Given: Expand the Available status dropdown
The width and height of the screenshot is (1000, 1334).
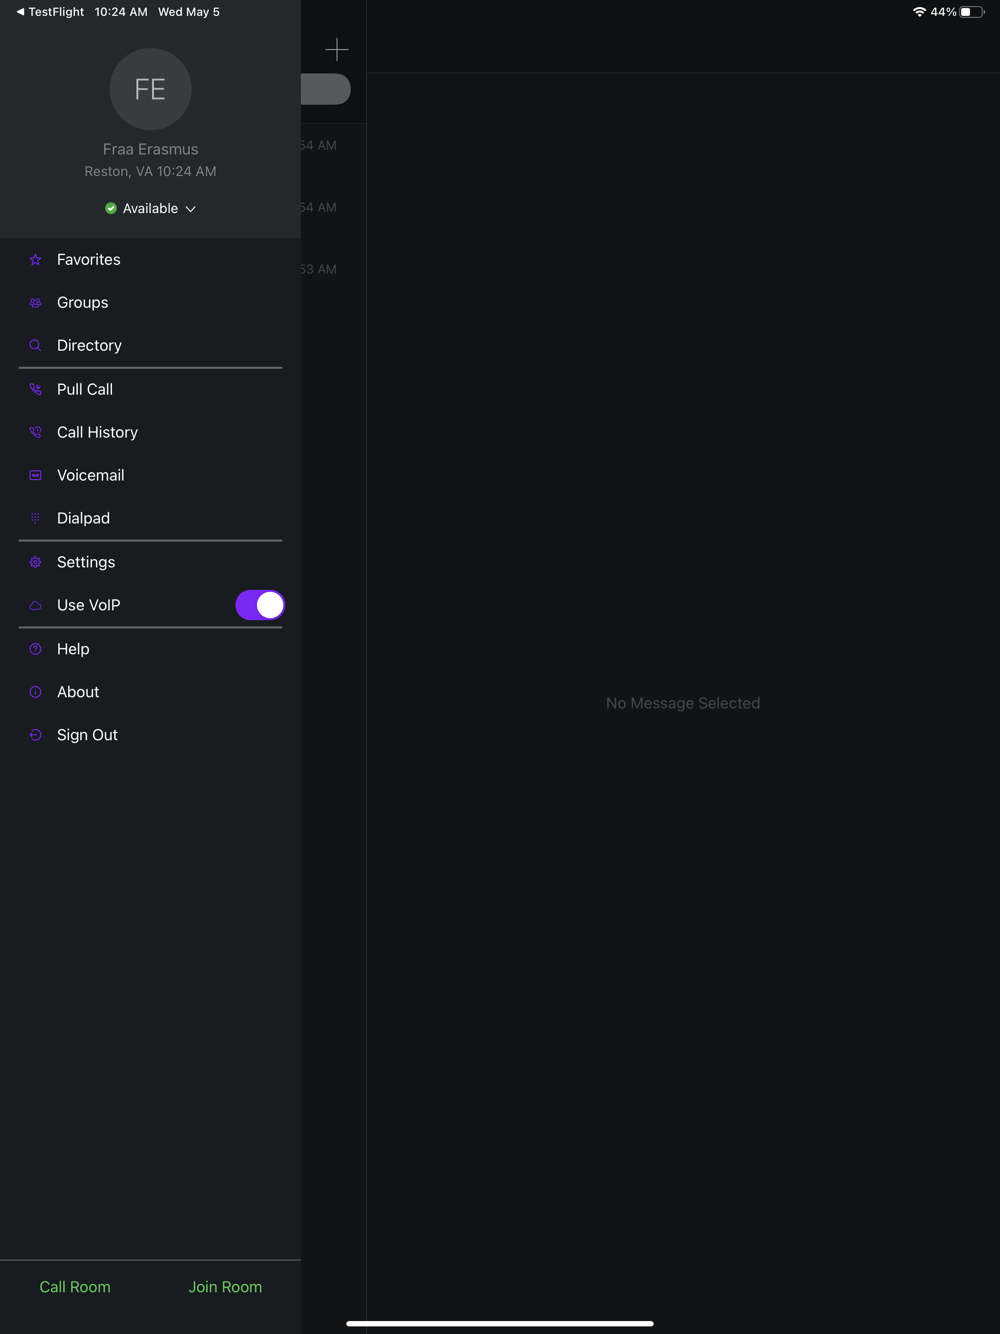Looking at the screenshot, I should pos(150,209).
